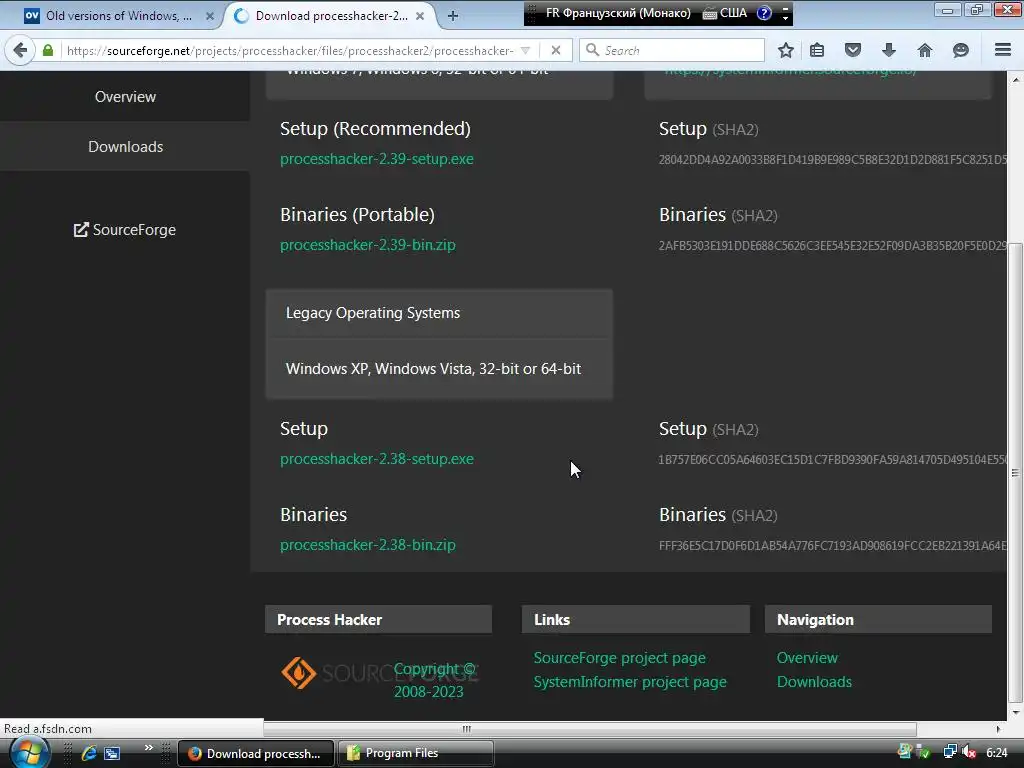Click the scrollbar up arrow
Viewport: 1024px width, 768px height.
(1015, 80)
